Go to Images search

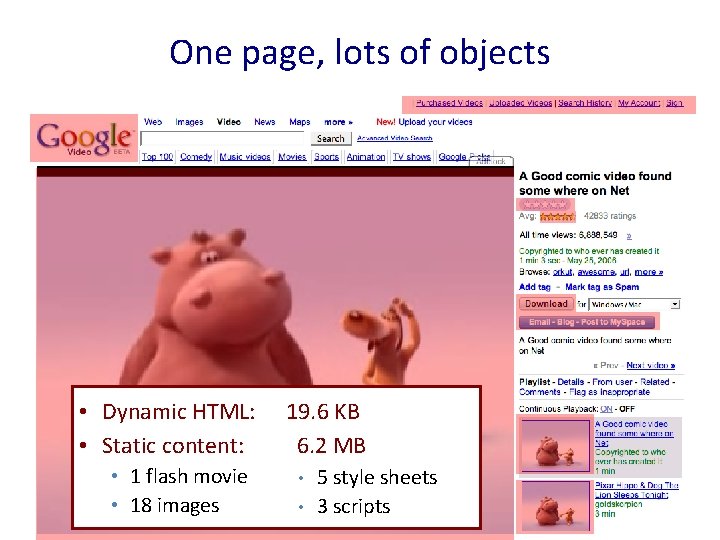(x=189, y=122)
